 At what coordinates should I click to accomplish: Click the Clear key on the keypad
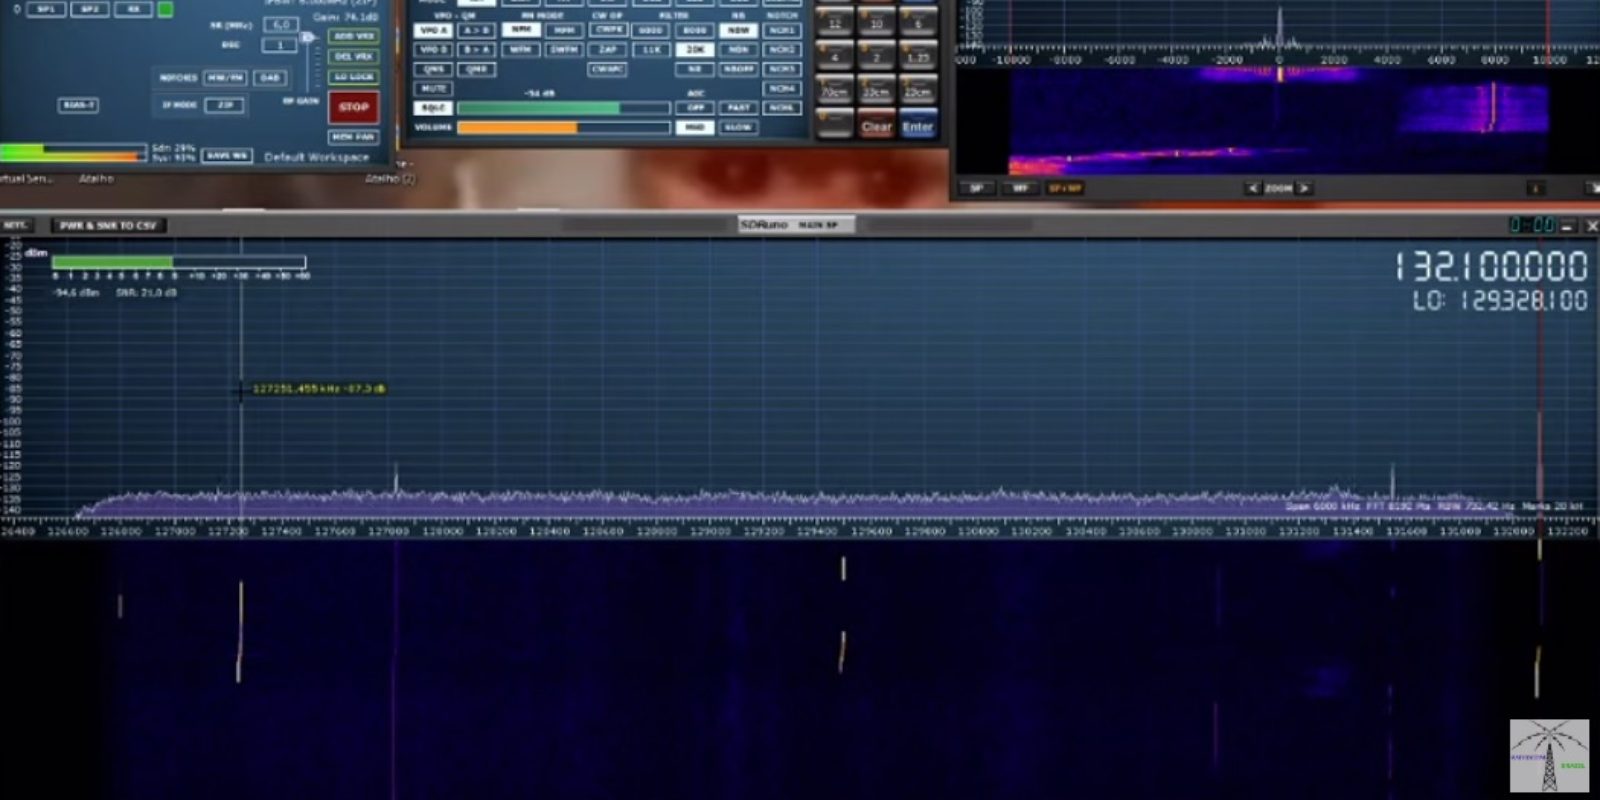pyautogui.click(x=876, y=126)
